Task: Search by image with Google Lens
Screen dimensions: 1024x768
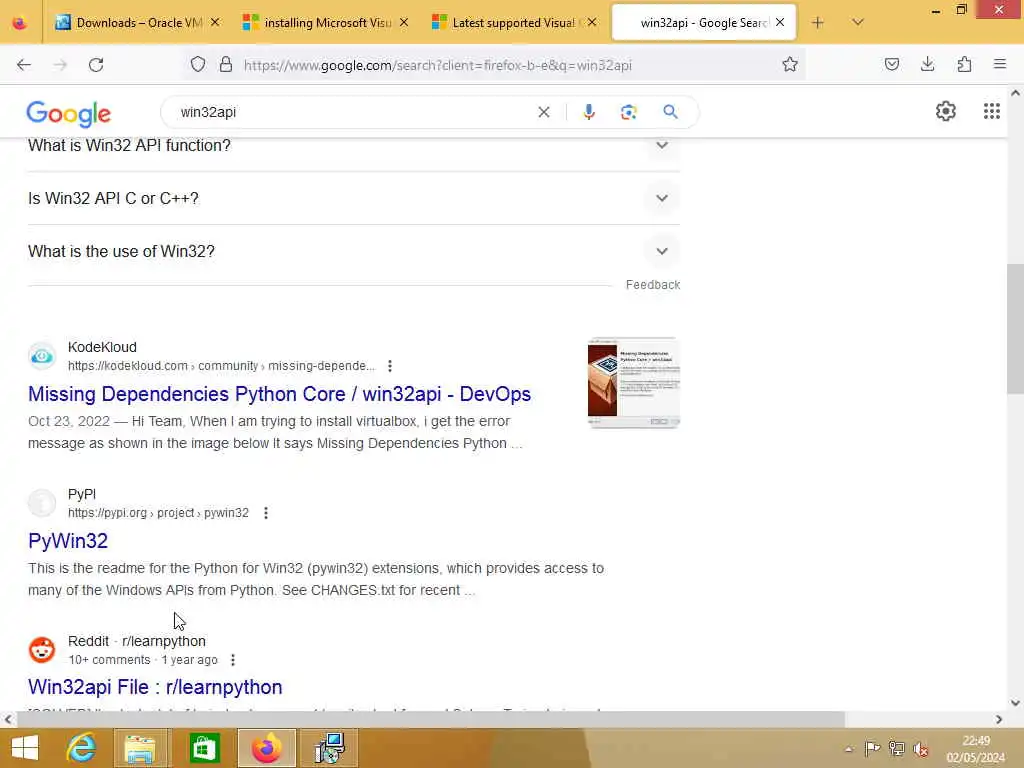Action: pyautogui.click(x=628, y=112)
